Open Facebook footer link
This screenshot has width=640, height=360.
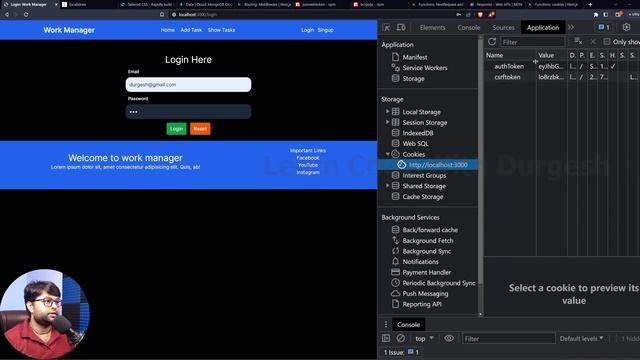308,158
